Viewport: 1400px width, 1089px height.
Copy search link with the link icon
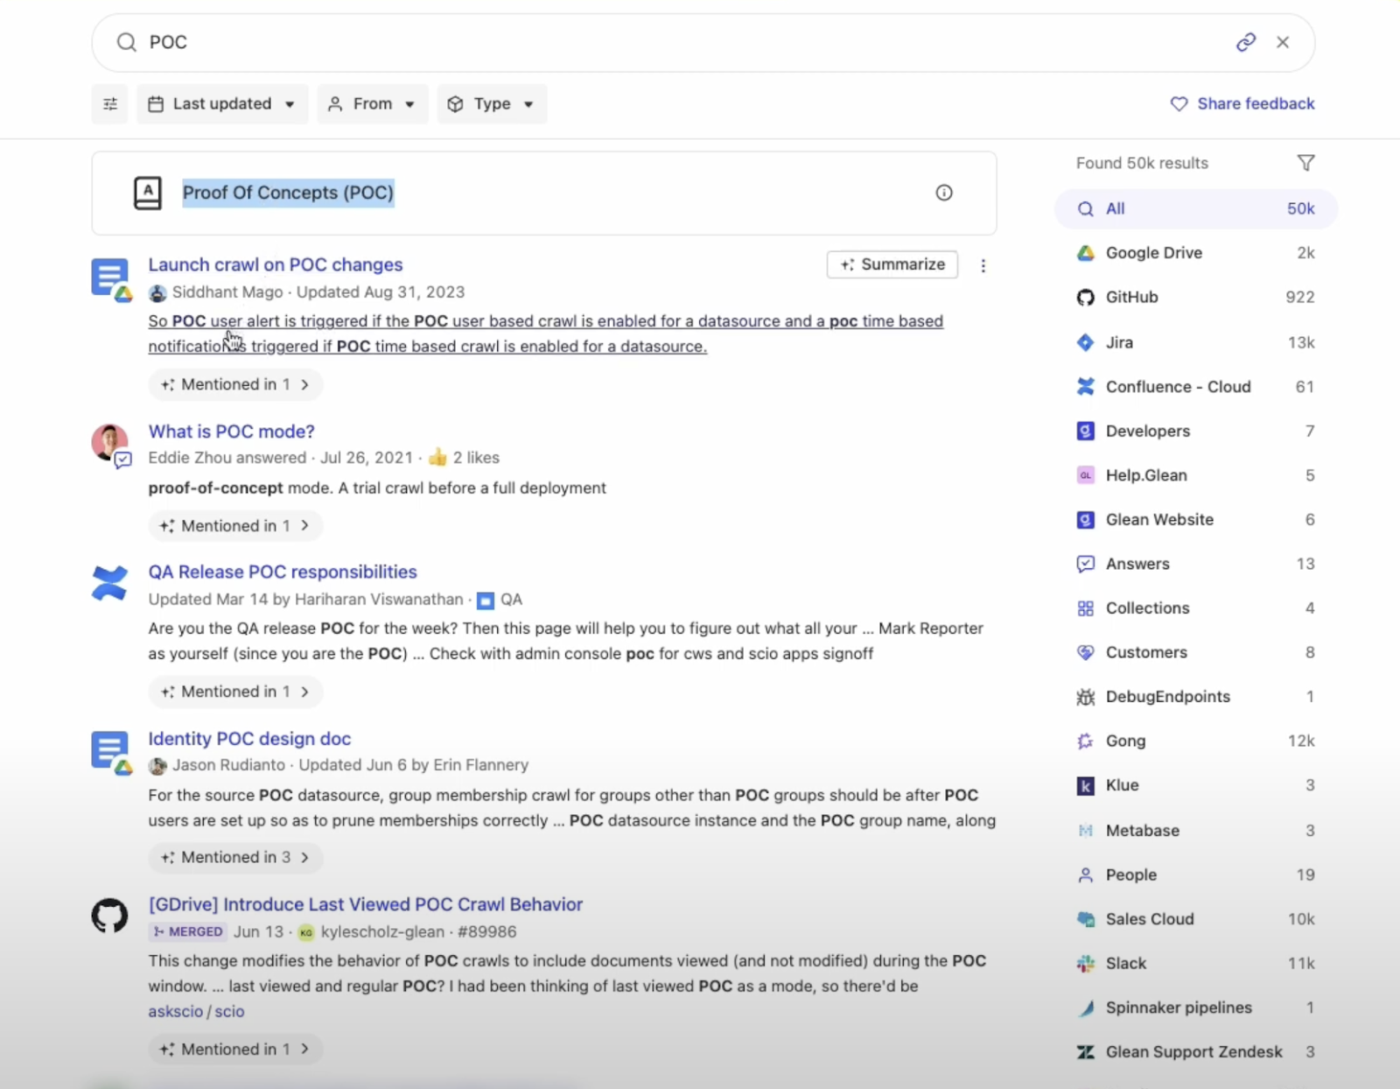point(1245,42)
